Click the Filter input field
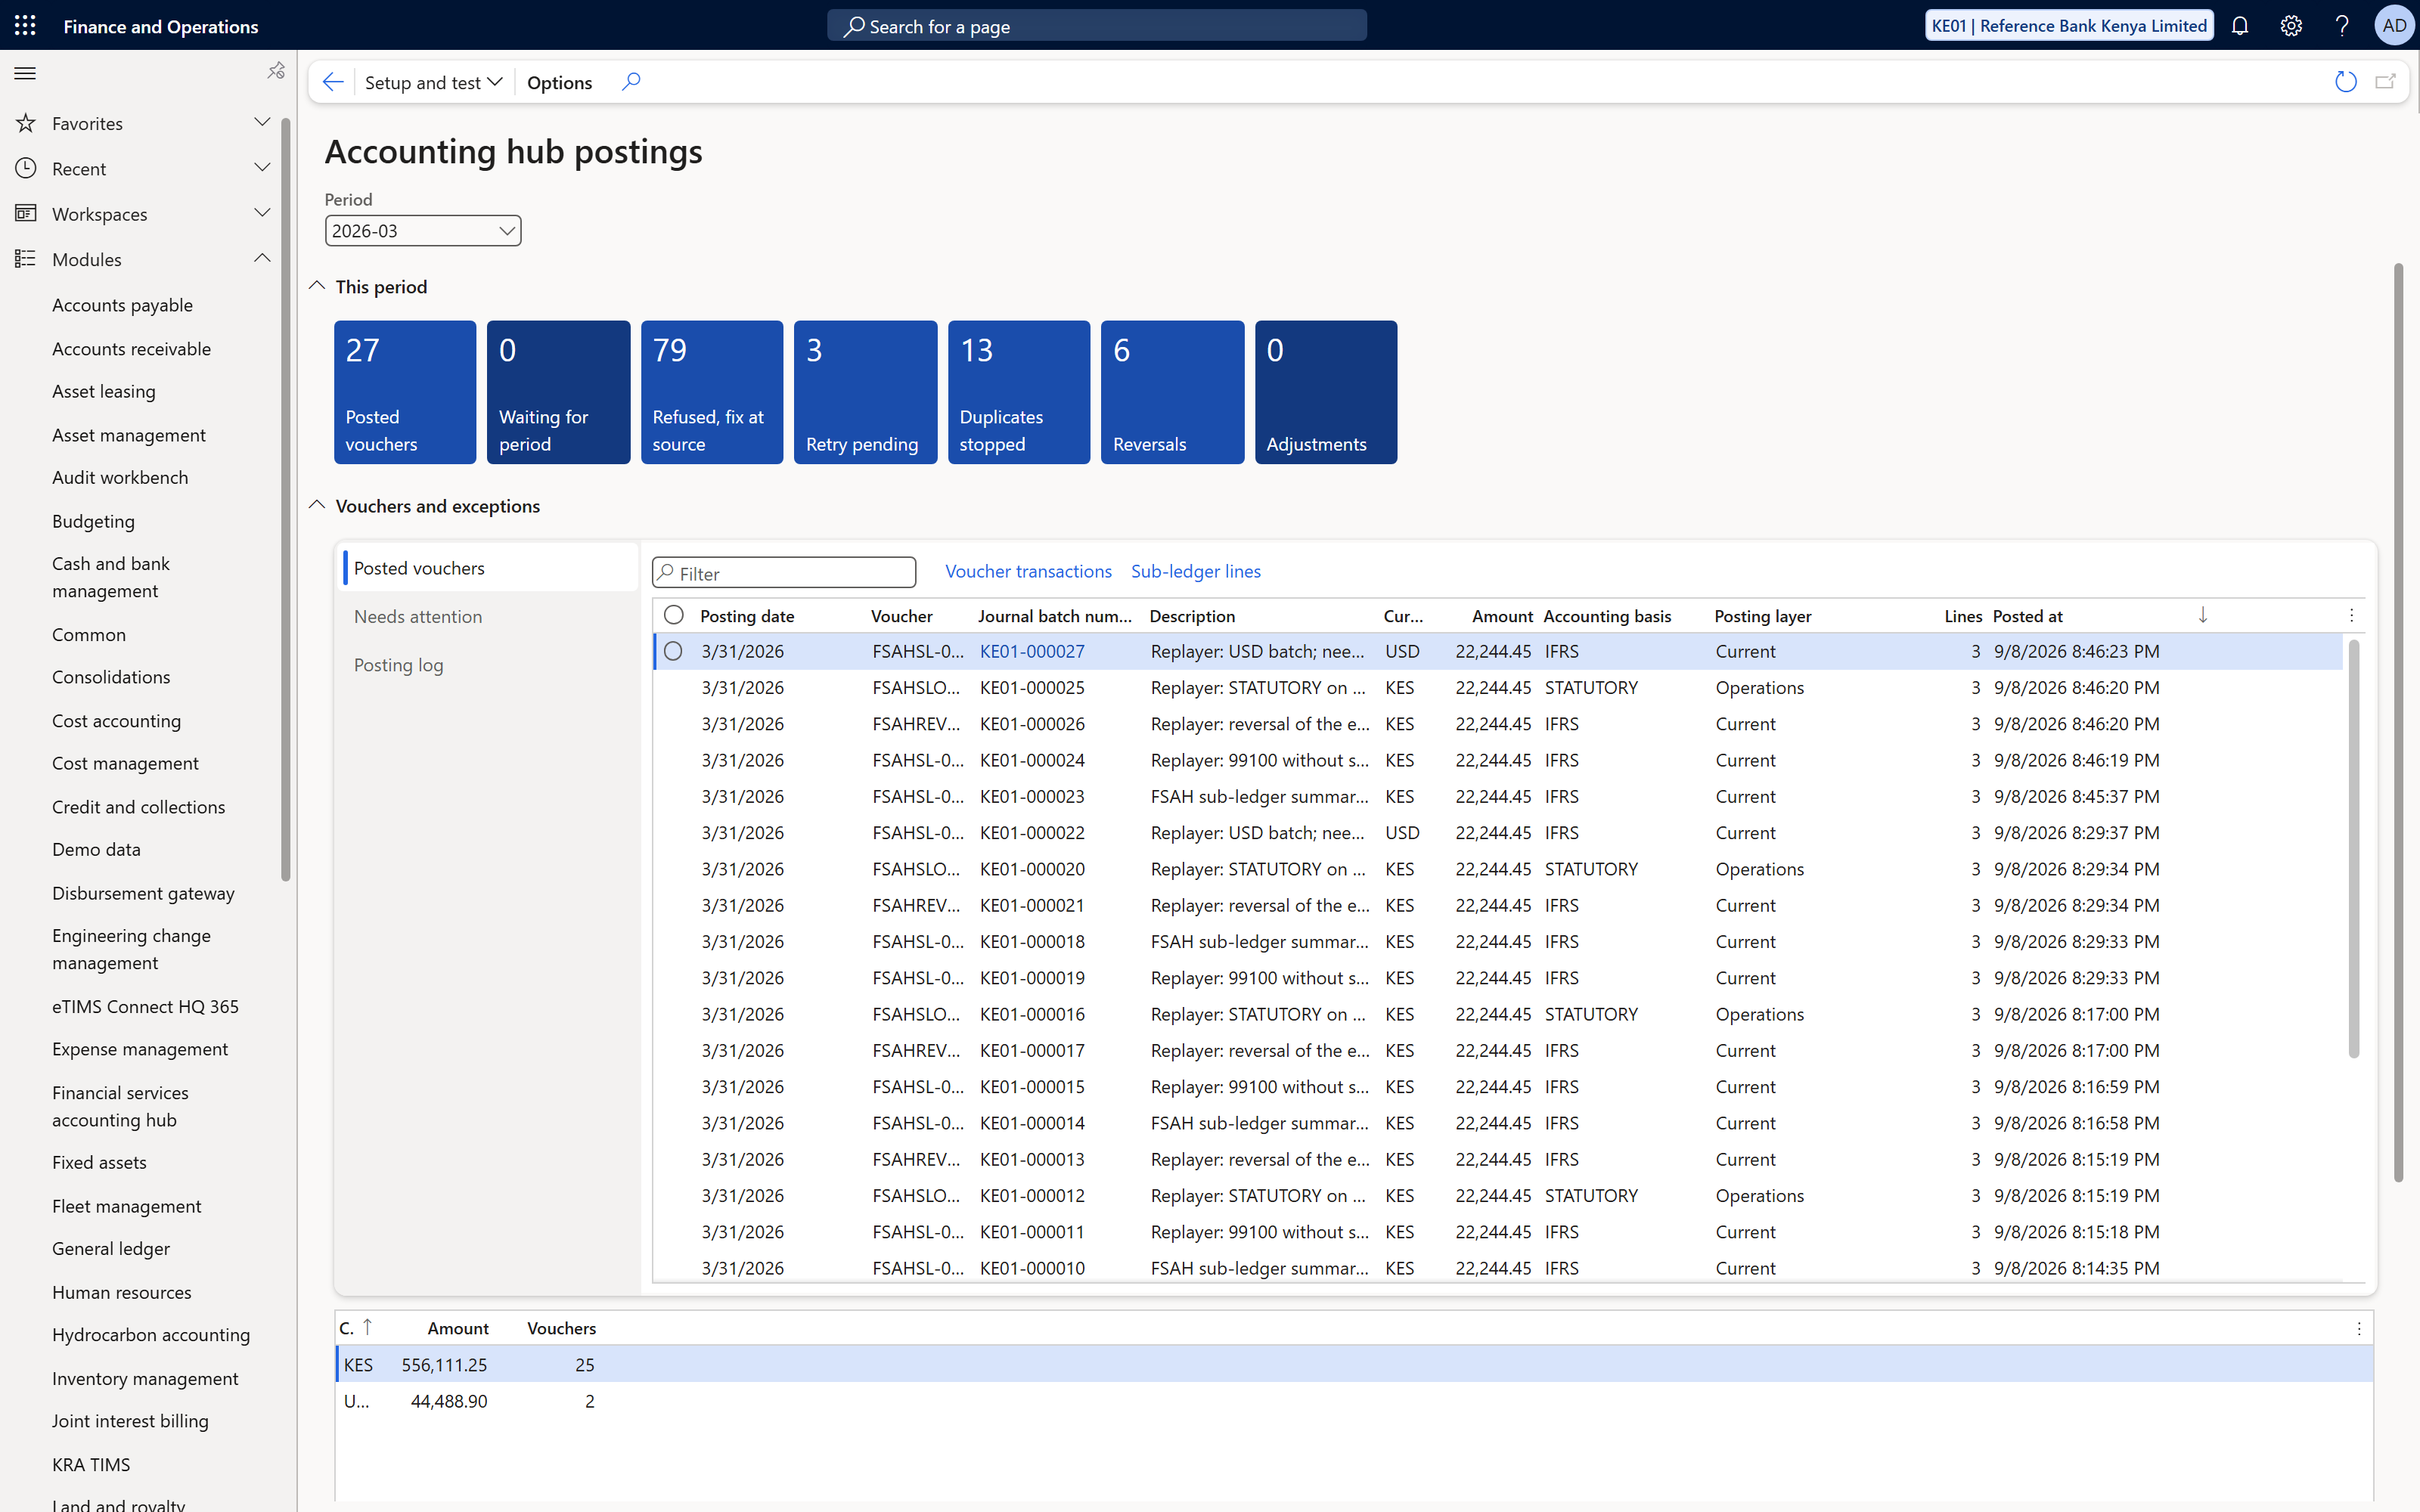Screen dimensions: 2420x1512 [x=784, y=573]
